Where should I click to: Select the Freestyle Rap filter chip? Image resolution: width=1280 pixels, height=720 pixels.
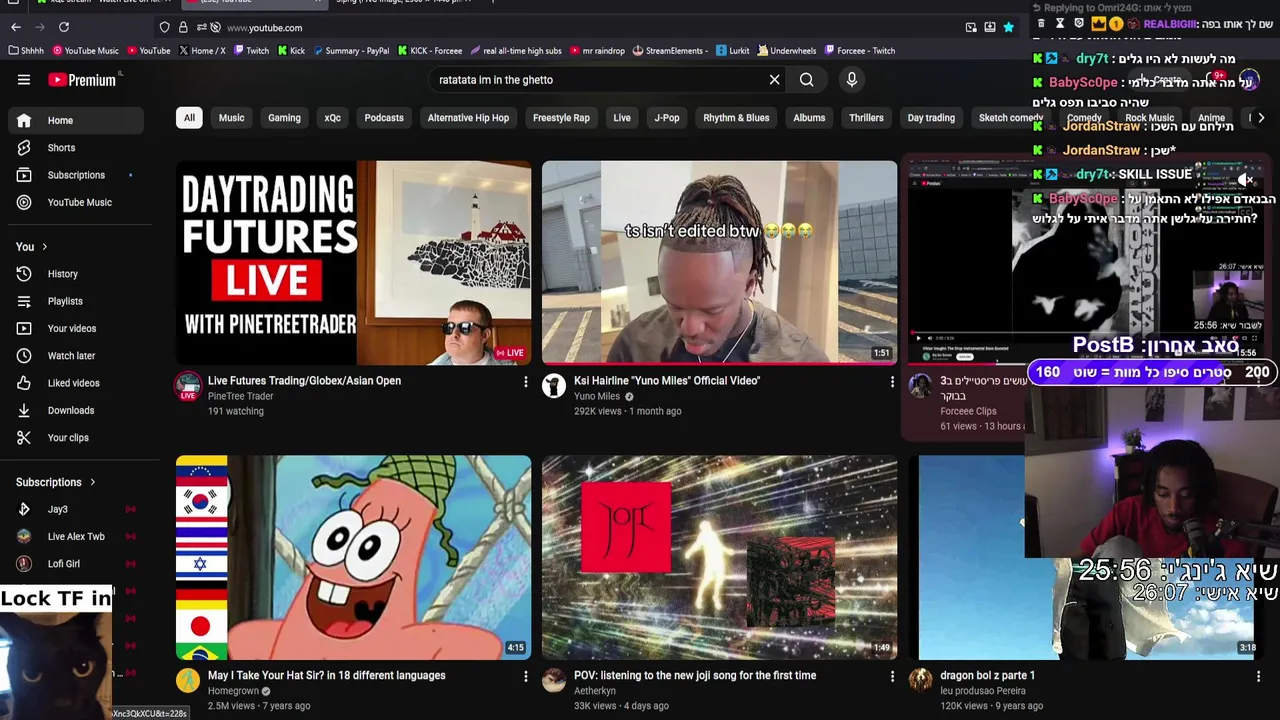click(x=561, y=118)
